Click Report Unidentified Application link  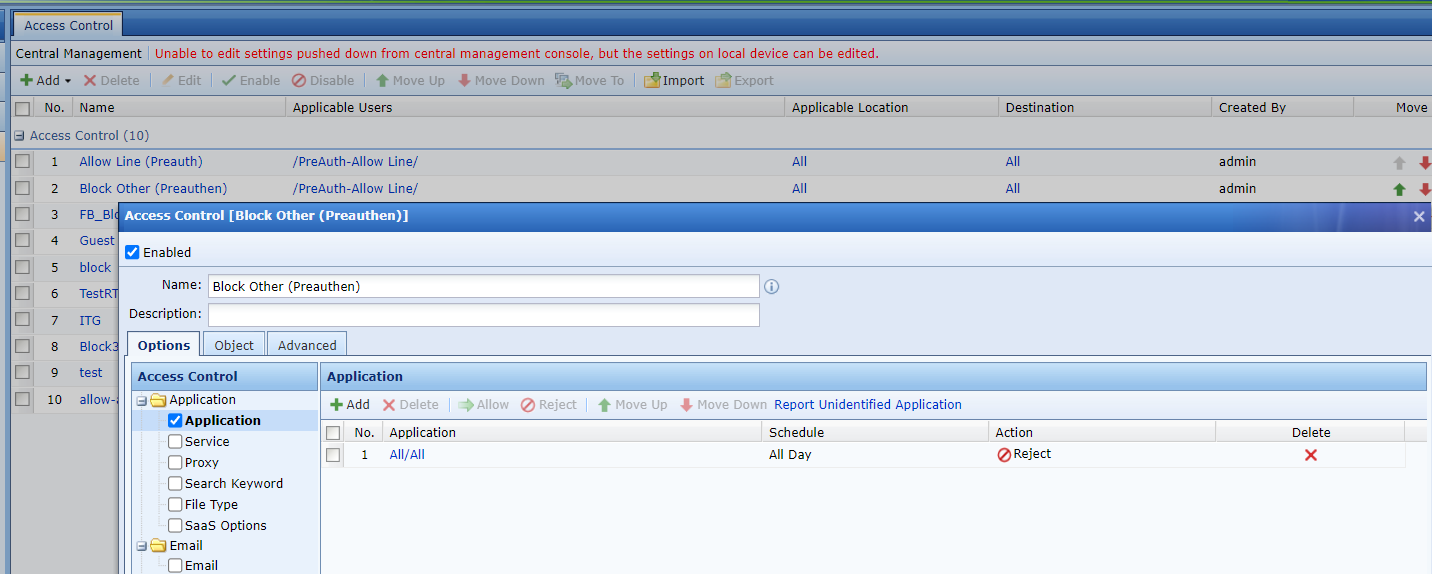click(x=868, y=405)
